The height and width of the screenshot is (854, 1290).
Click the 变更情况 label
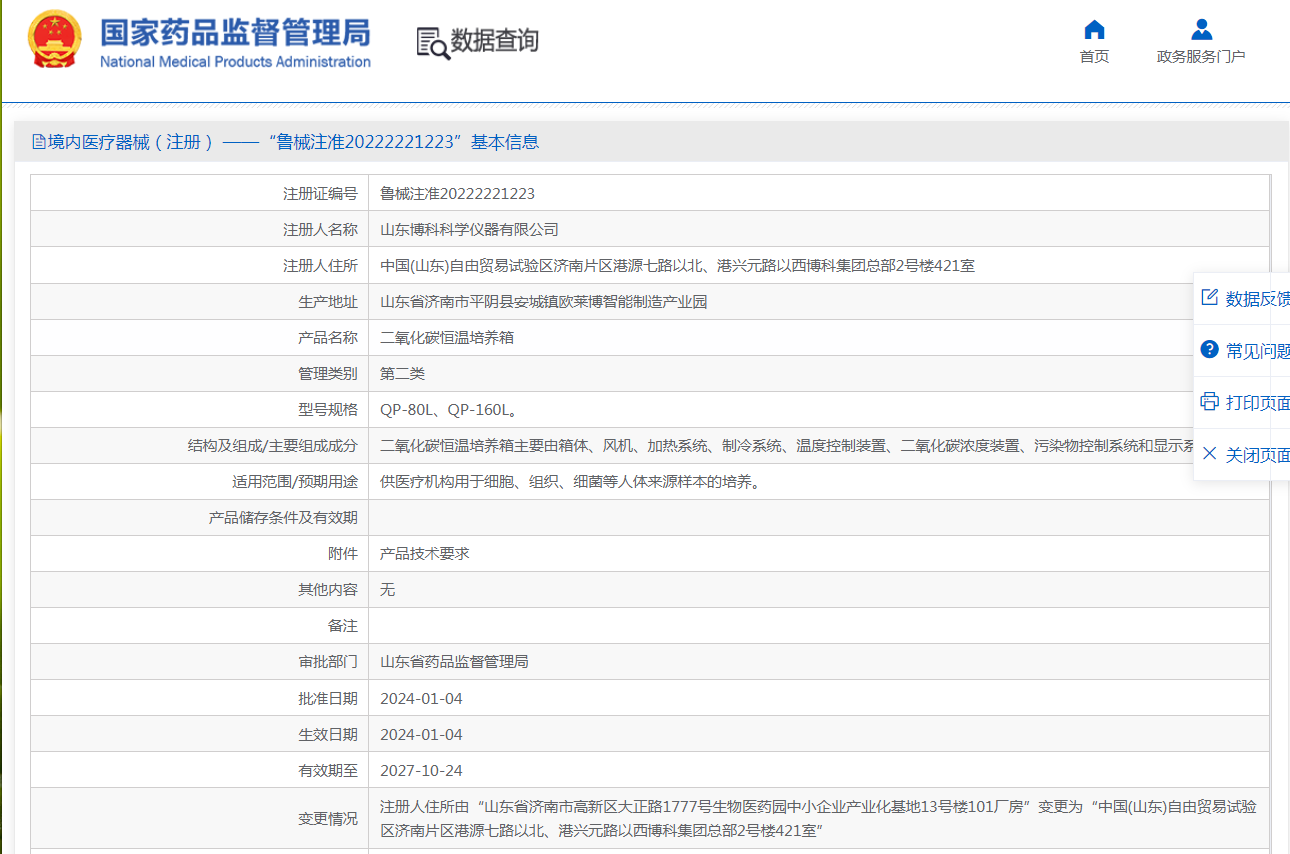pyautogui.click(x=328, y=818)
